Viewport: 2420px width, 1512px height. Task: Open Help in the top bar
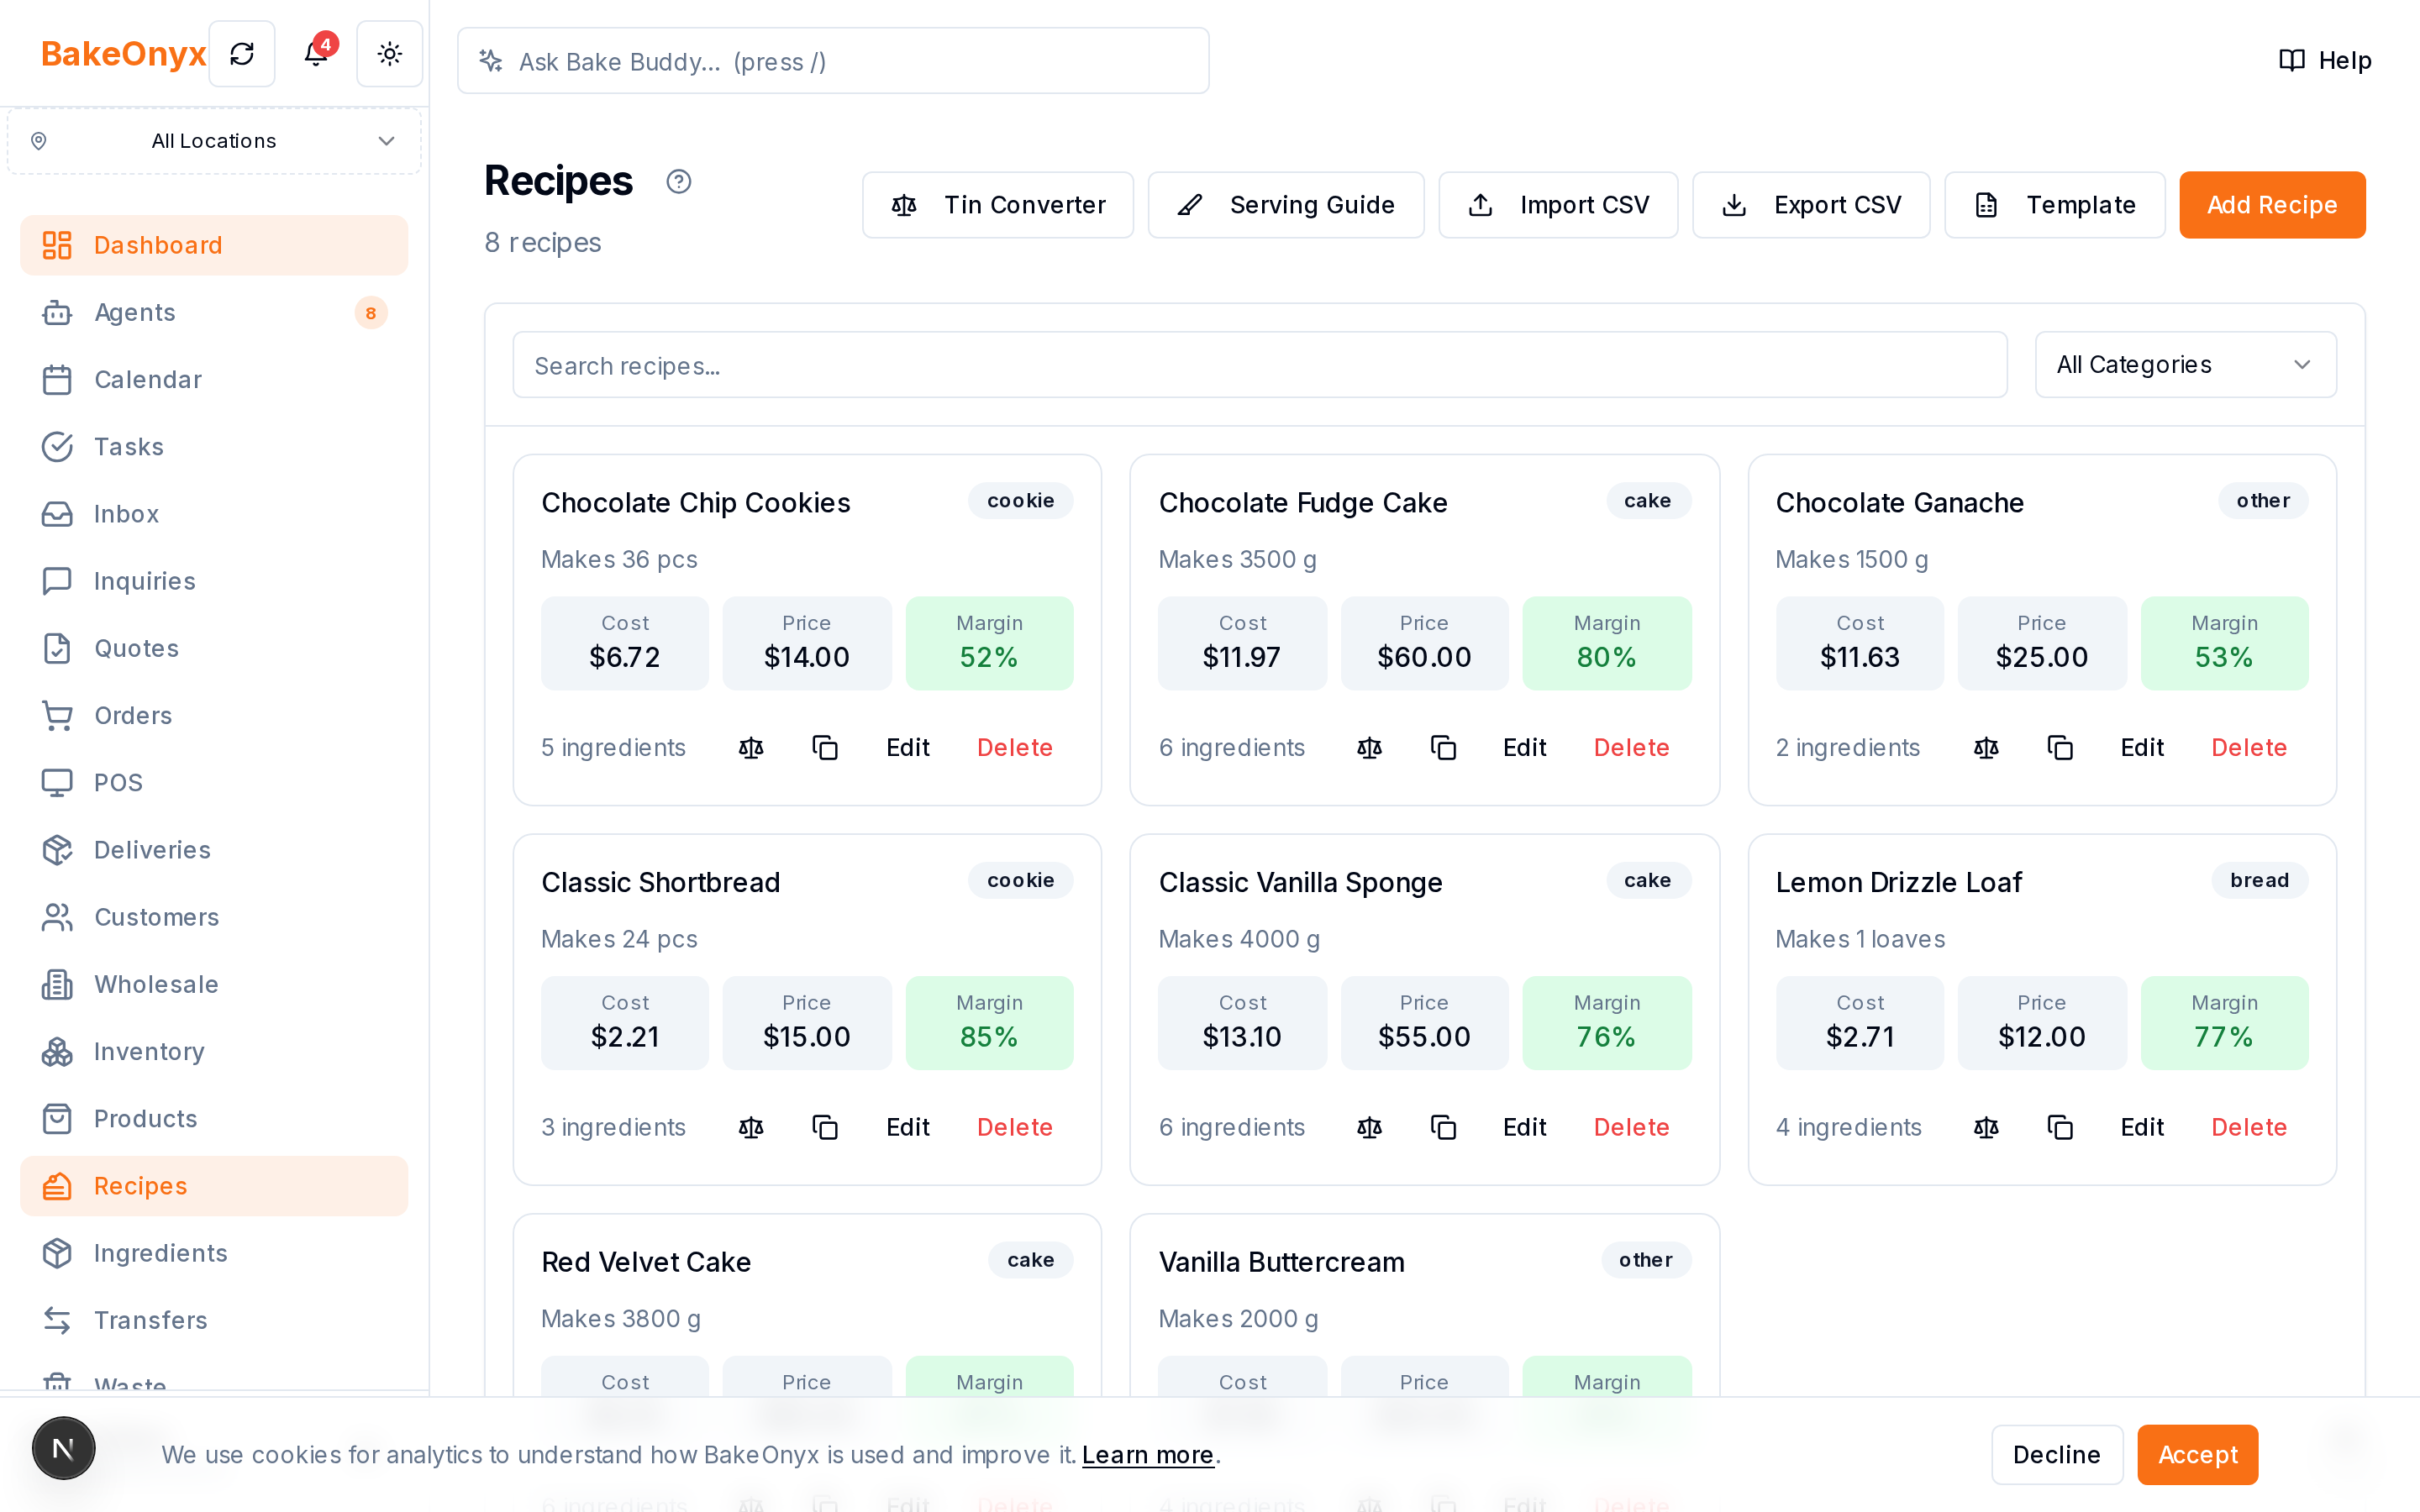pyautogui.click(x=2325, y=60)
